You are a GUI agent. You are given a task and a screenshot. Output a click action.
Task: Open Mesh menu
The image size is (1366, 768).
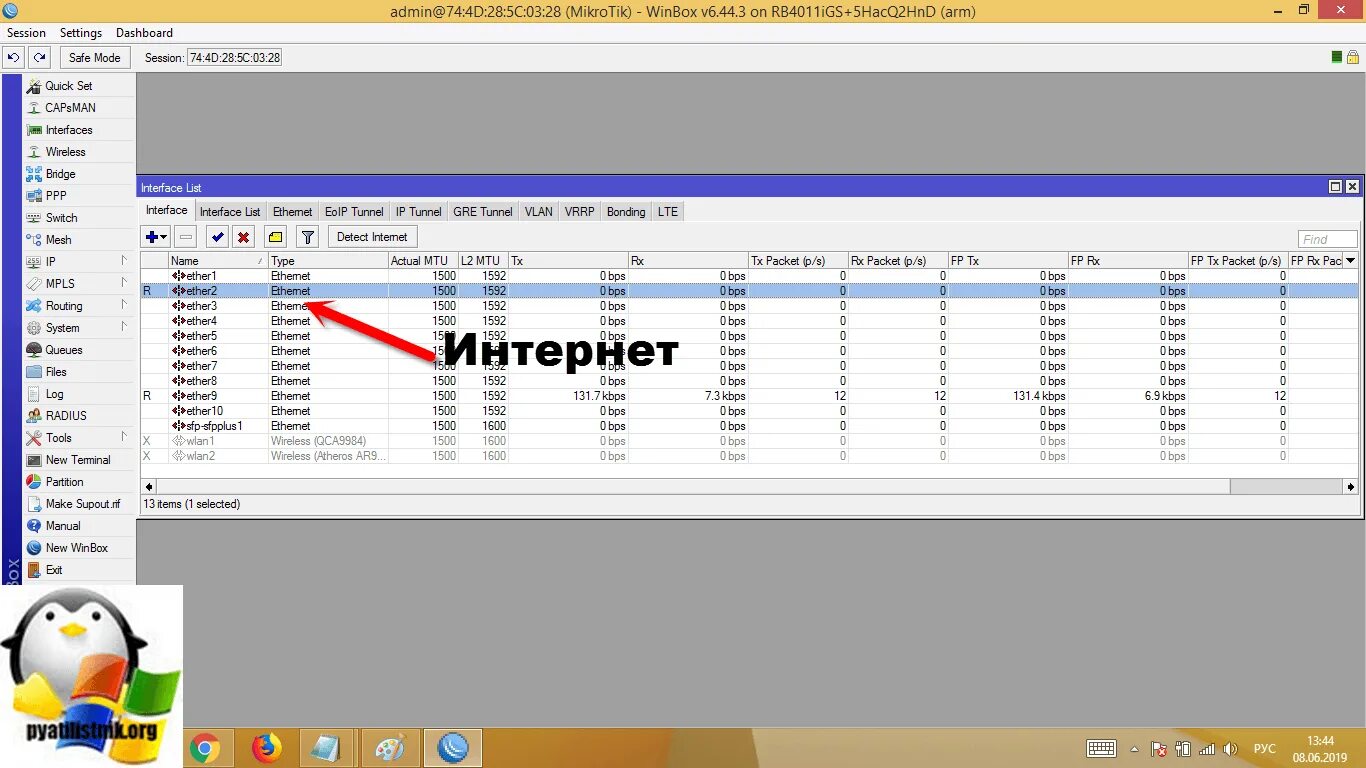point(59,240)
